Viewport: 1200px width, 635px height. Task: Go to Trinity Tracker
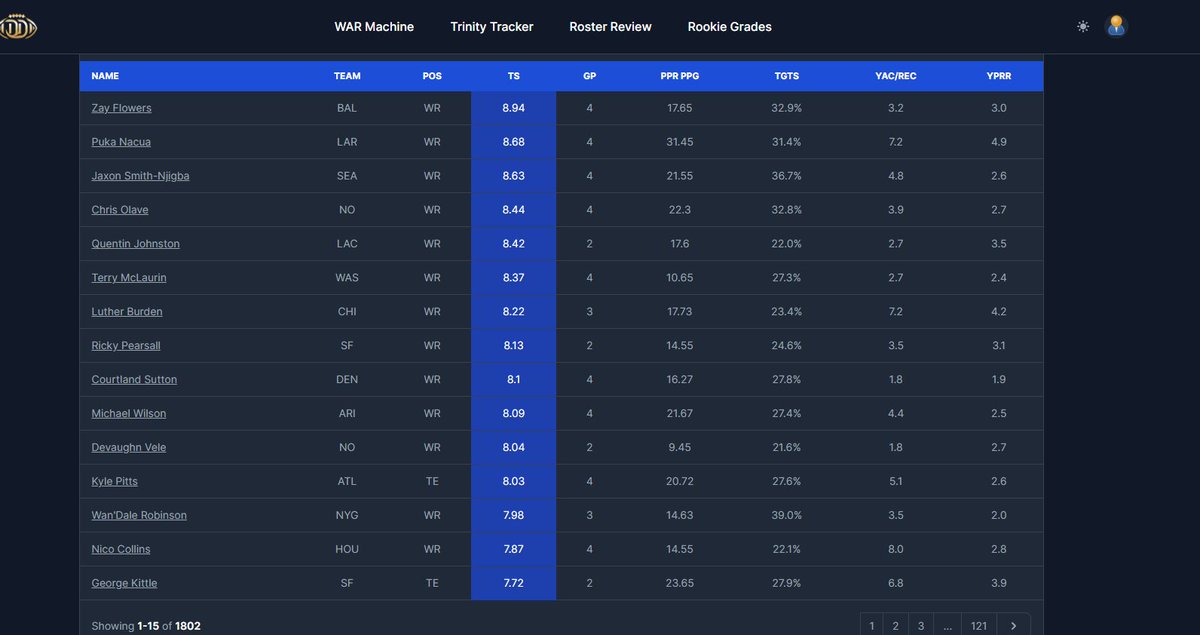492,27
